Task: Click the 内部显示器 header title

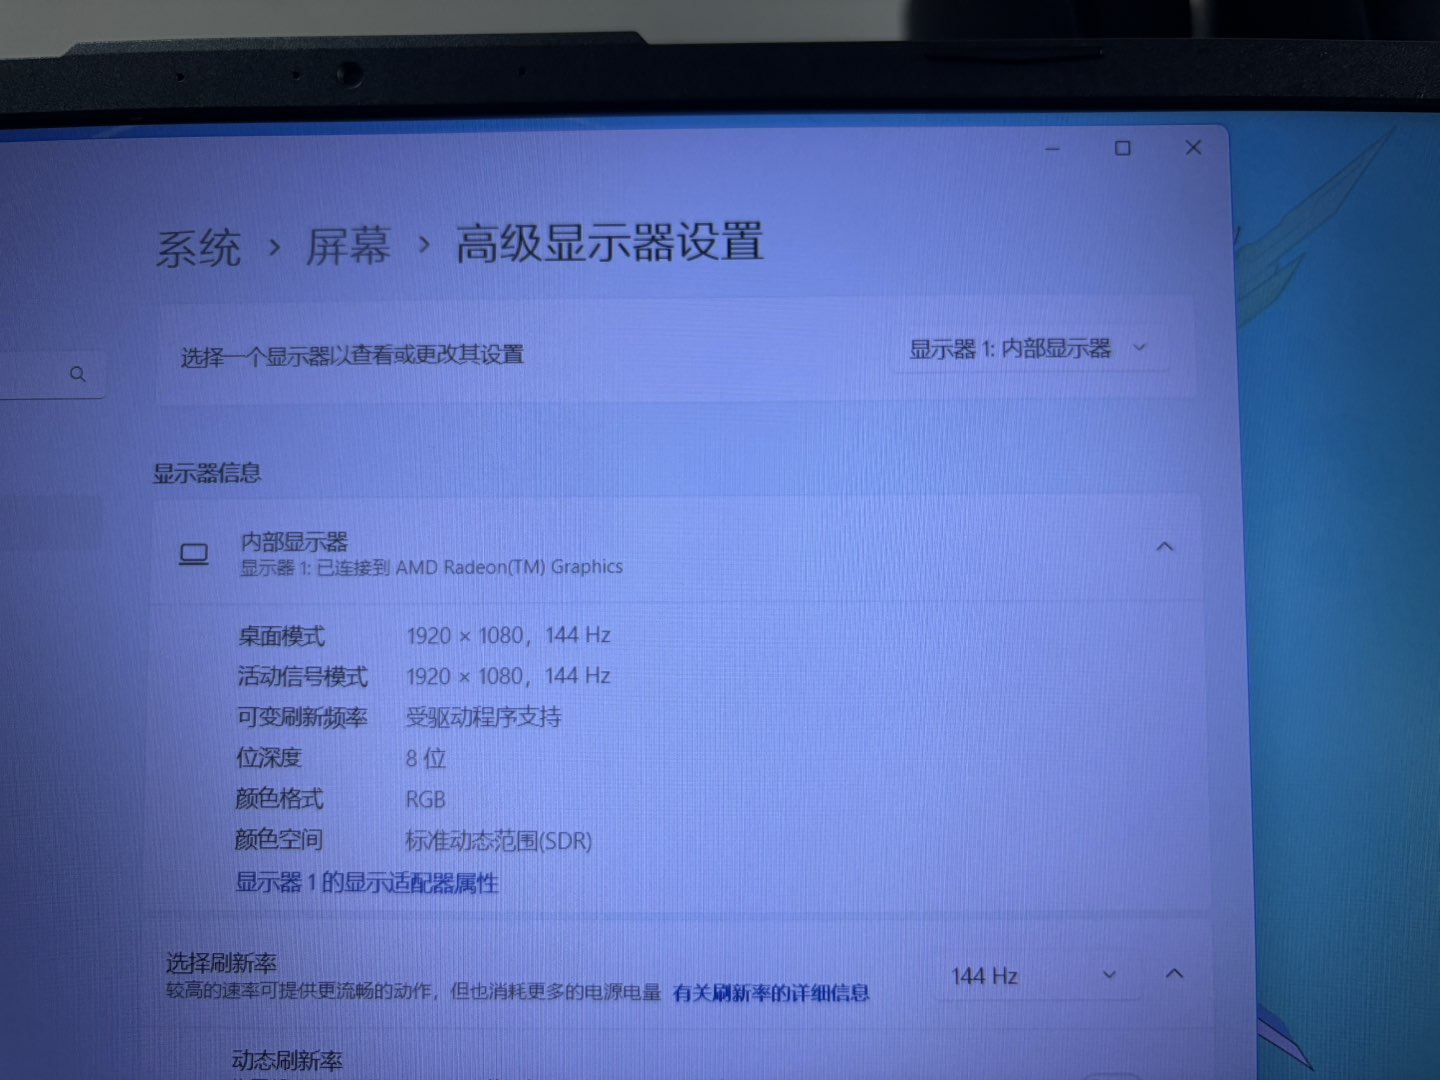Action: (294, 542)
